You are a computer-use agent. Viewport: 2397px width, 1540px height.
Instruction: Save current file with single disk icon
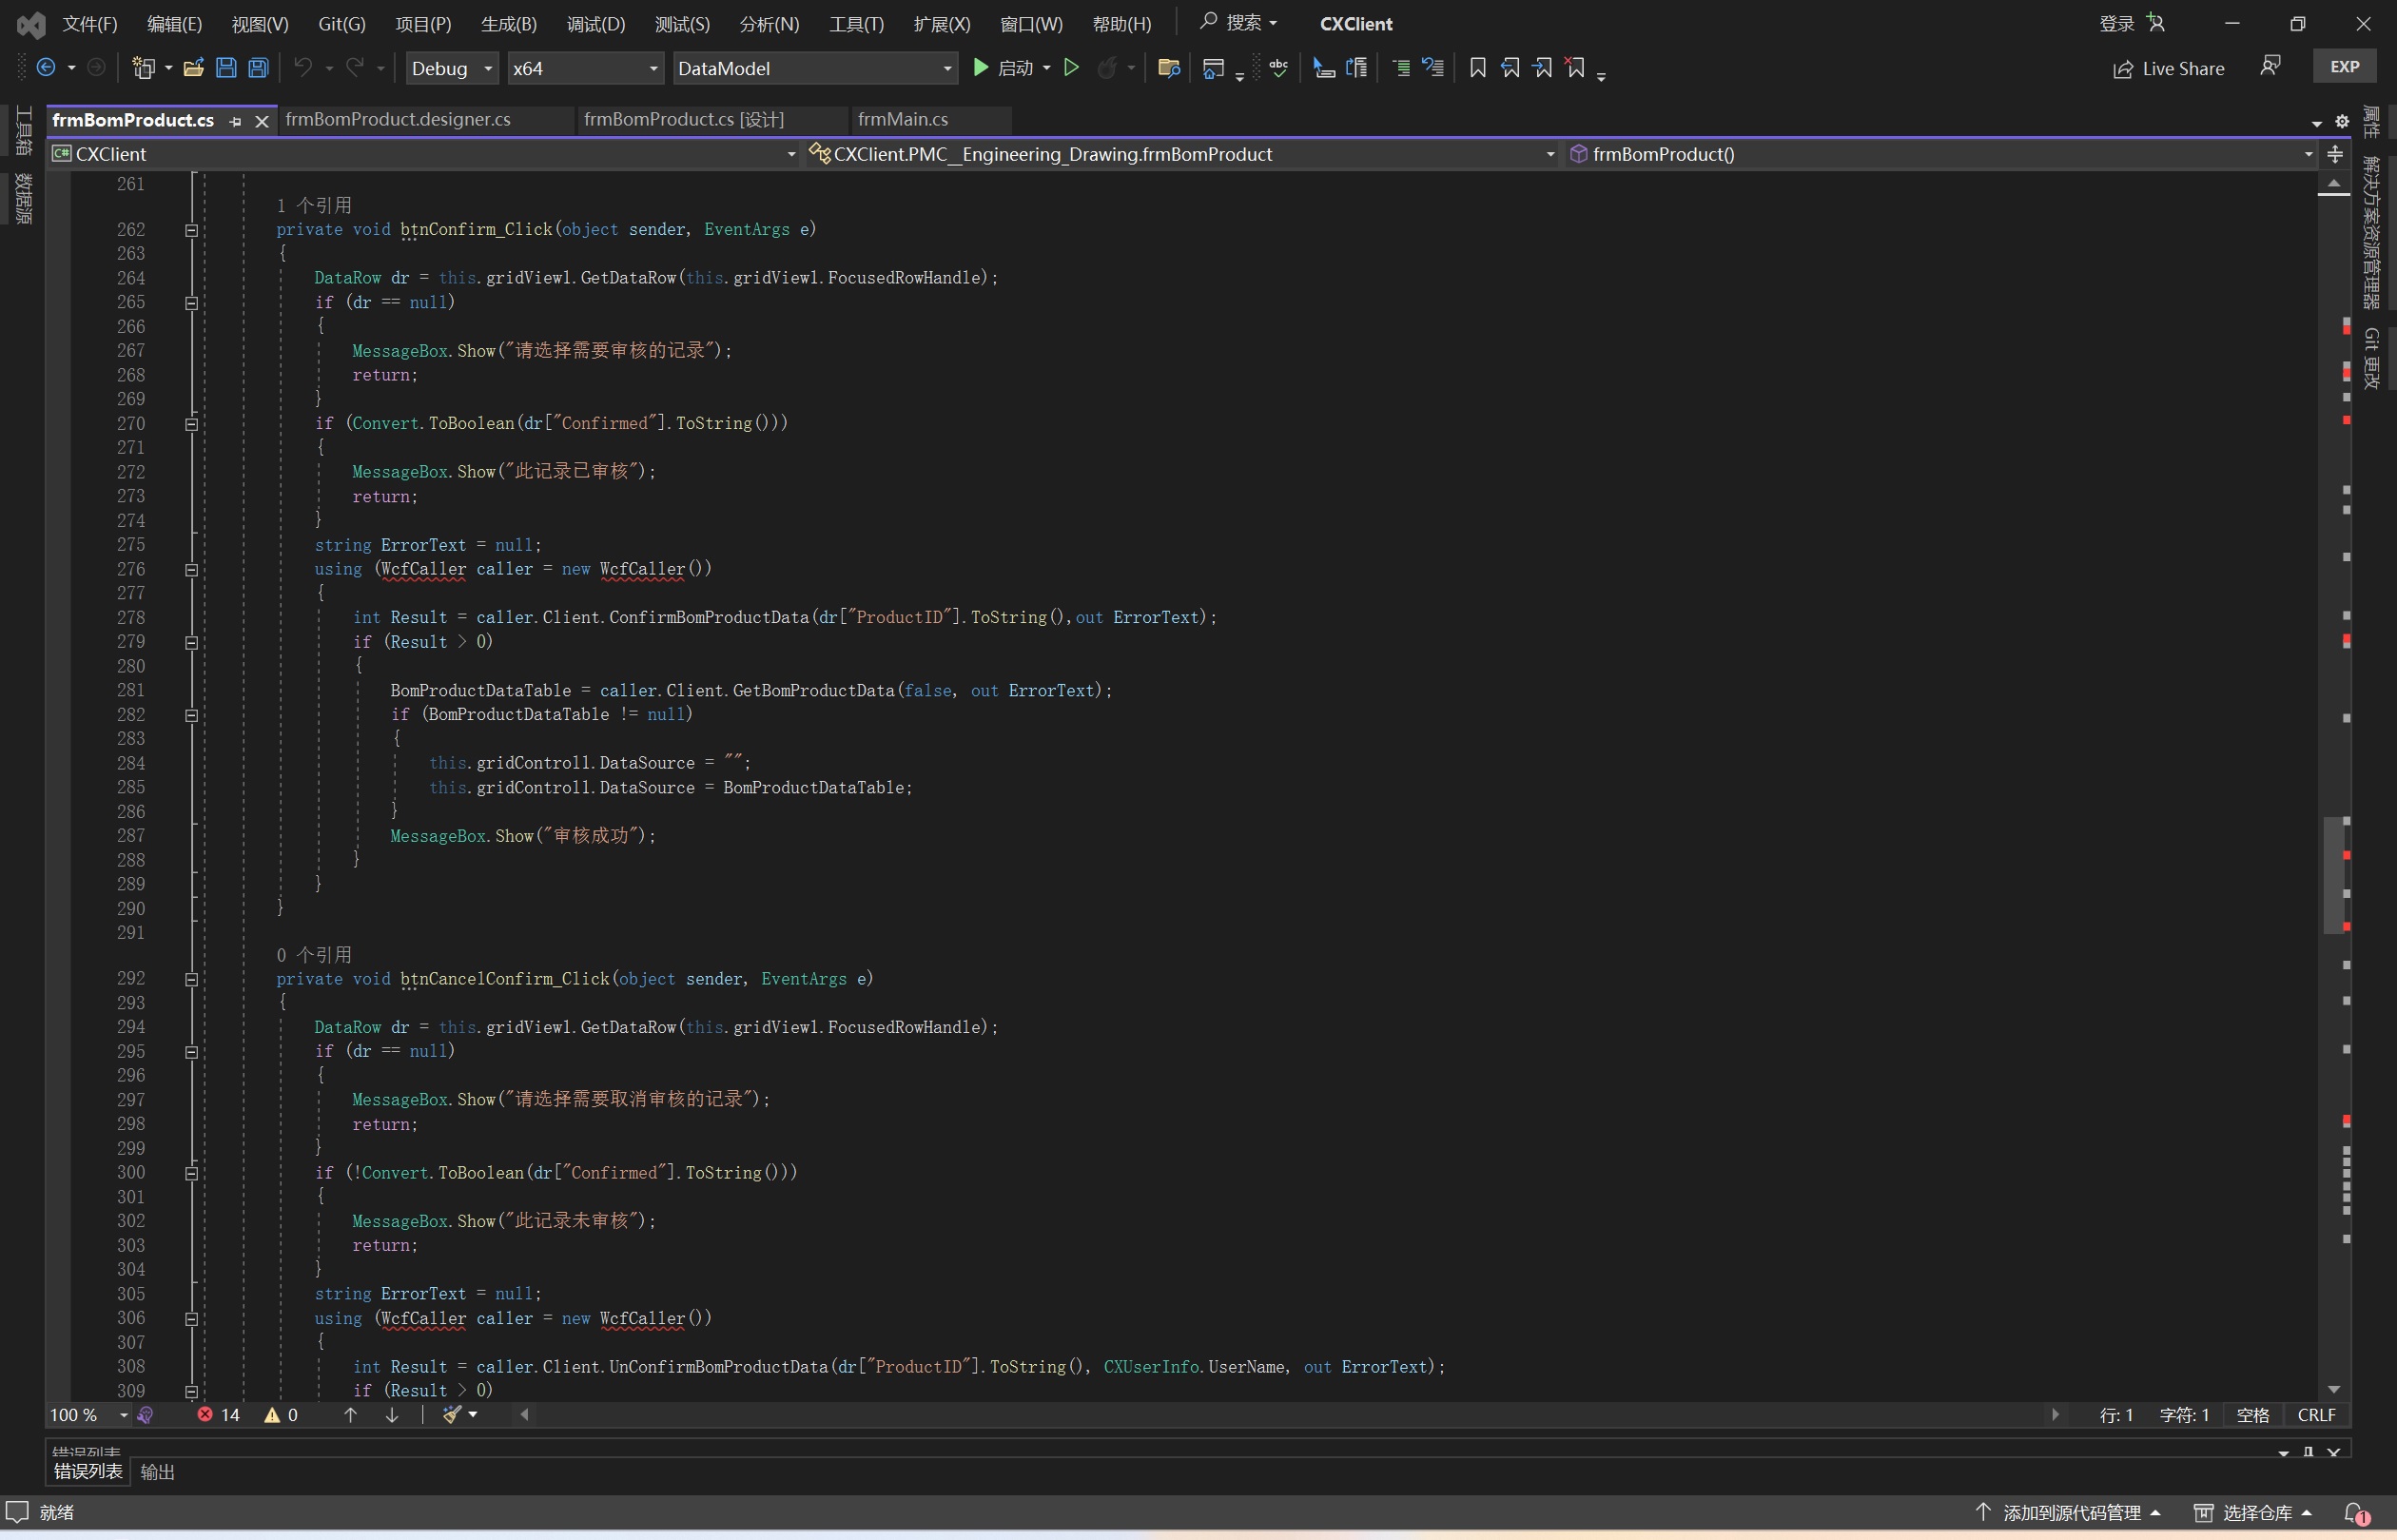click(226, 68)
